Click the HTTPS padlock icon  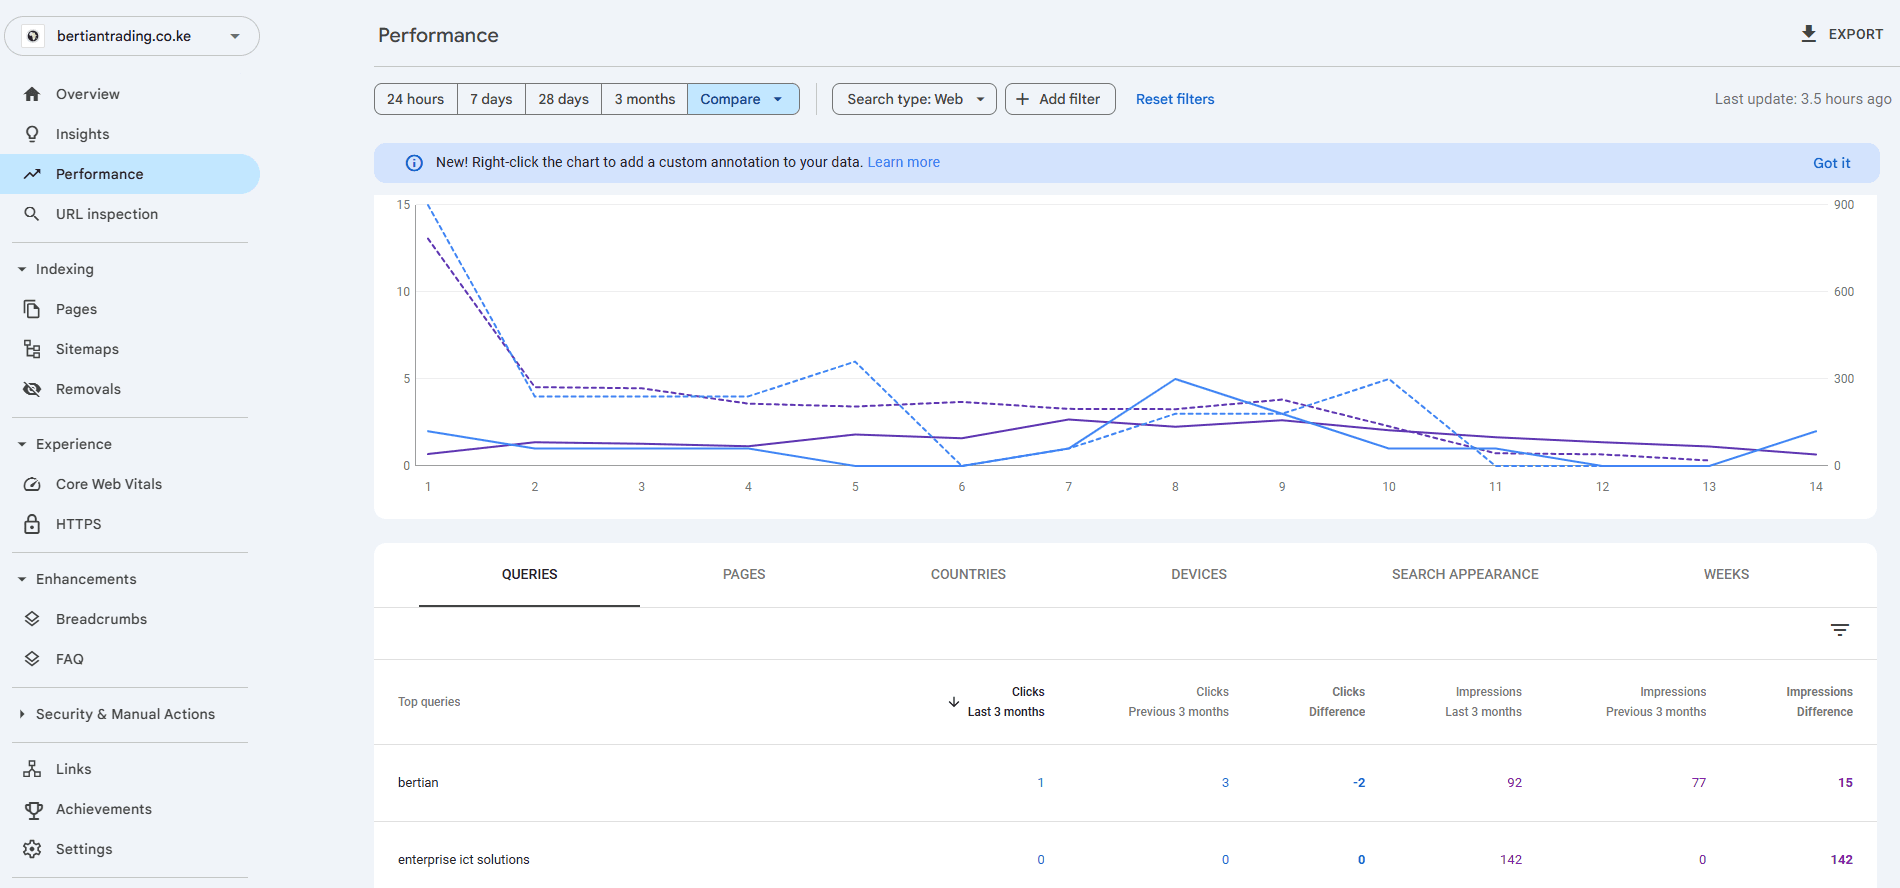point(32,524)
